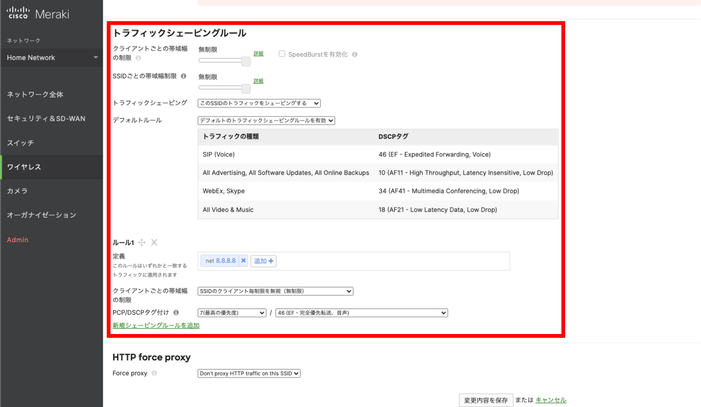Click info icon next to PCP/DSCPタグ付け
This screenshot has height=407, width=701.
[176, 313]
